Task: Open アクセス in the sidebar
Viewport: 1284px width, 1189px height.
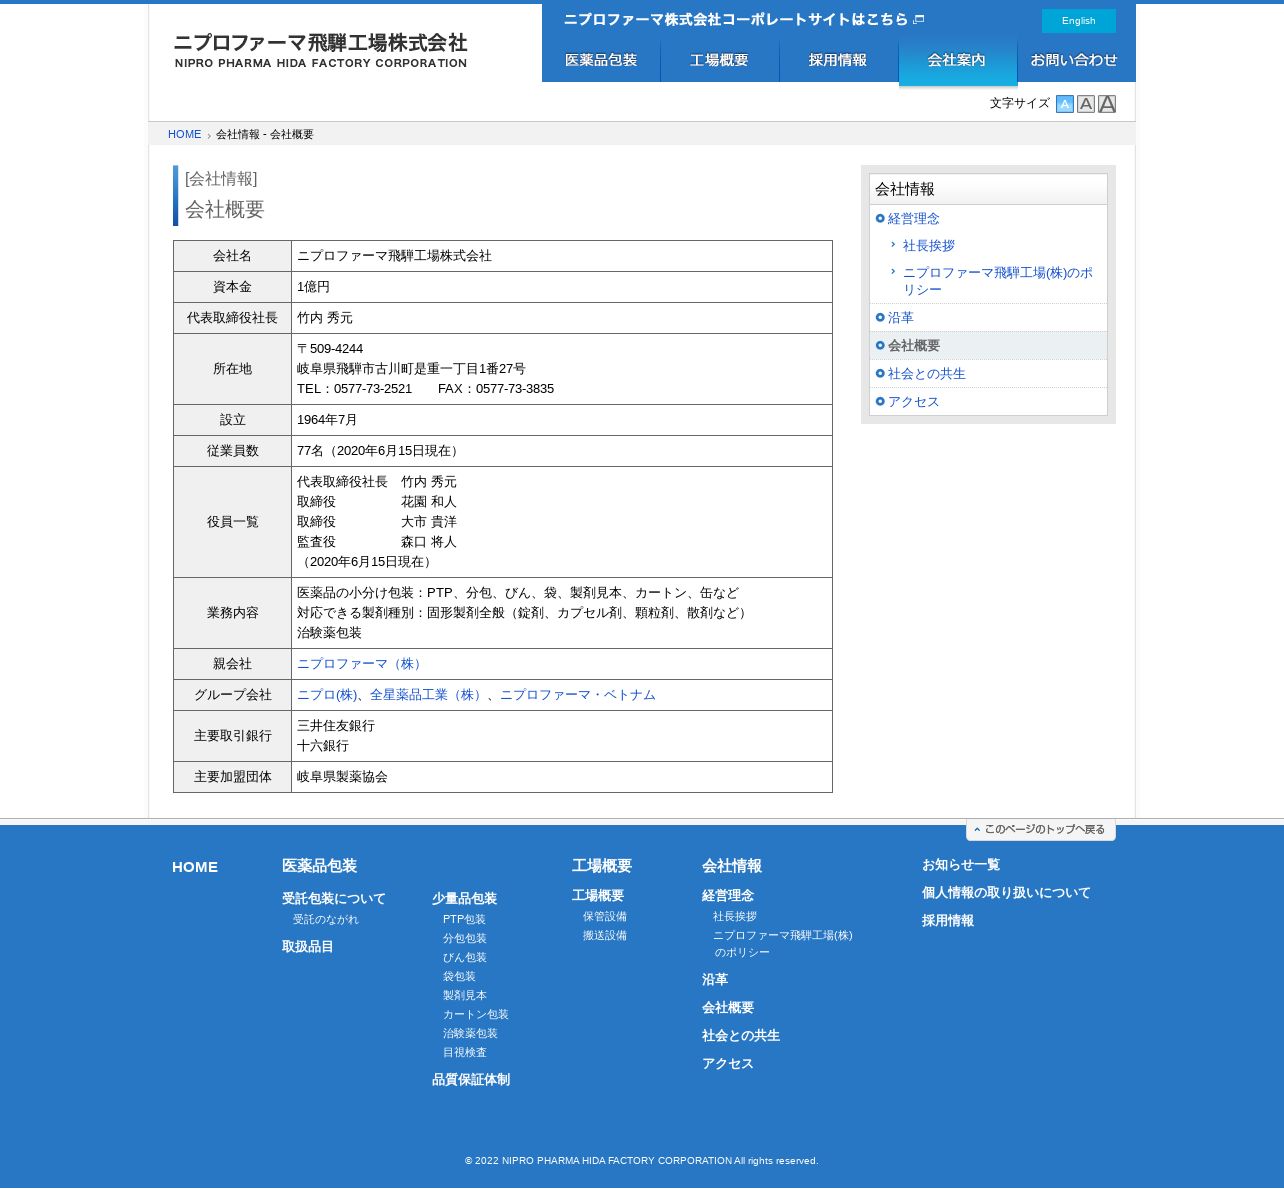Action: tap(914, 402)
